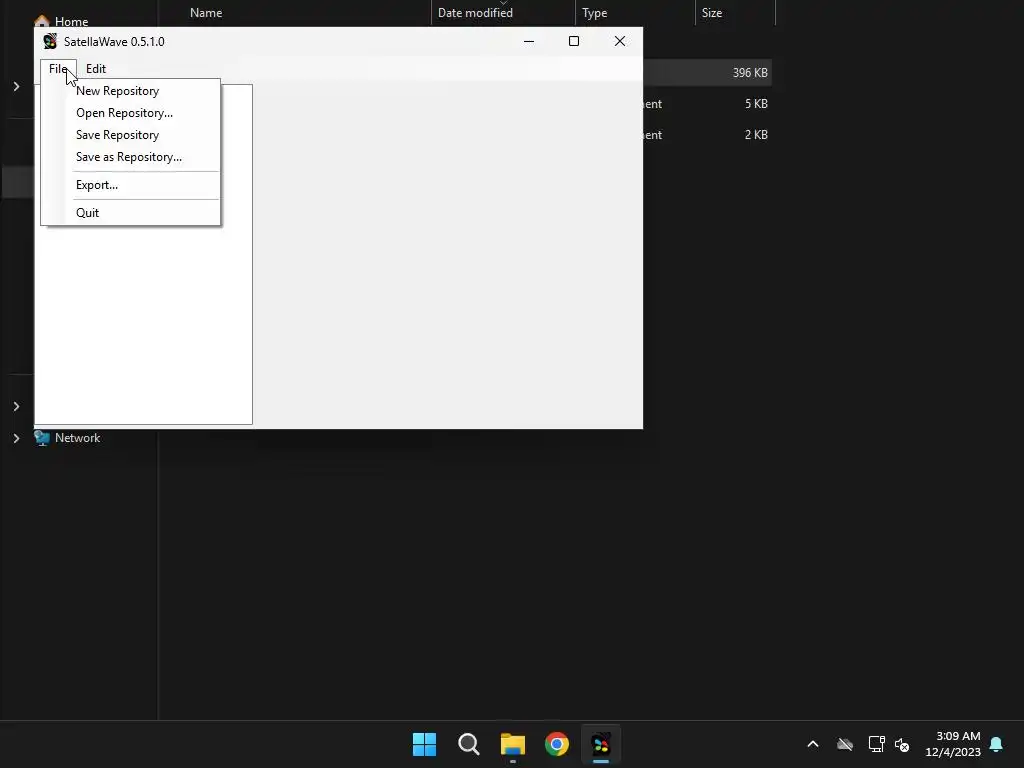Sort by Date modified column header

[475, 12]
